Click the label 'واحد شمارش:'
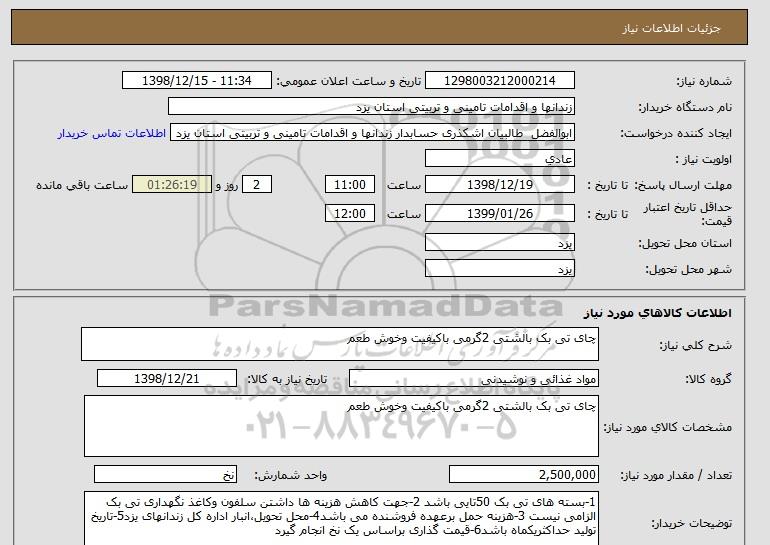 290,475
